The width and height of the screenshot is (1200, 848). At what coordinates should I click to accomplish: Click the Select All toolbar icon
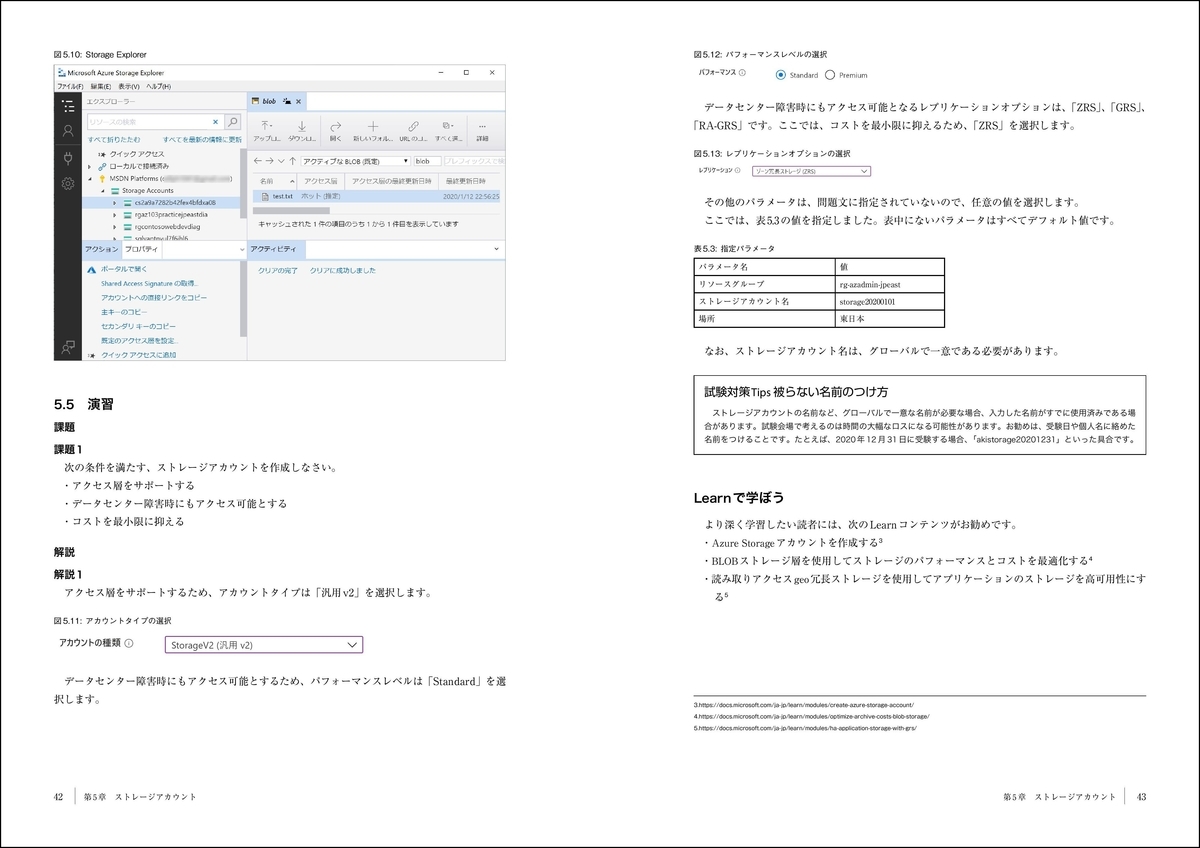tap(446, 126)
